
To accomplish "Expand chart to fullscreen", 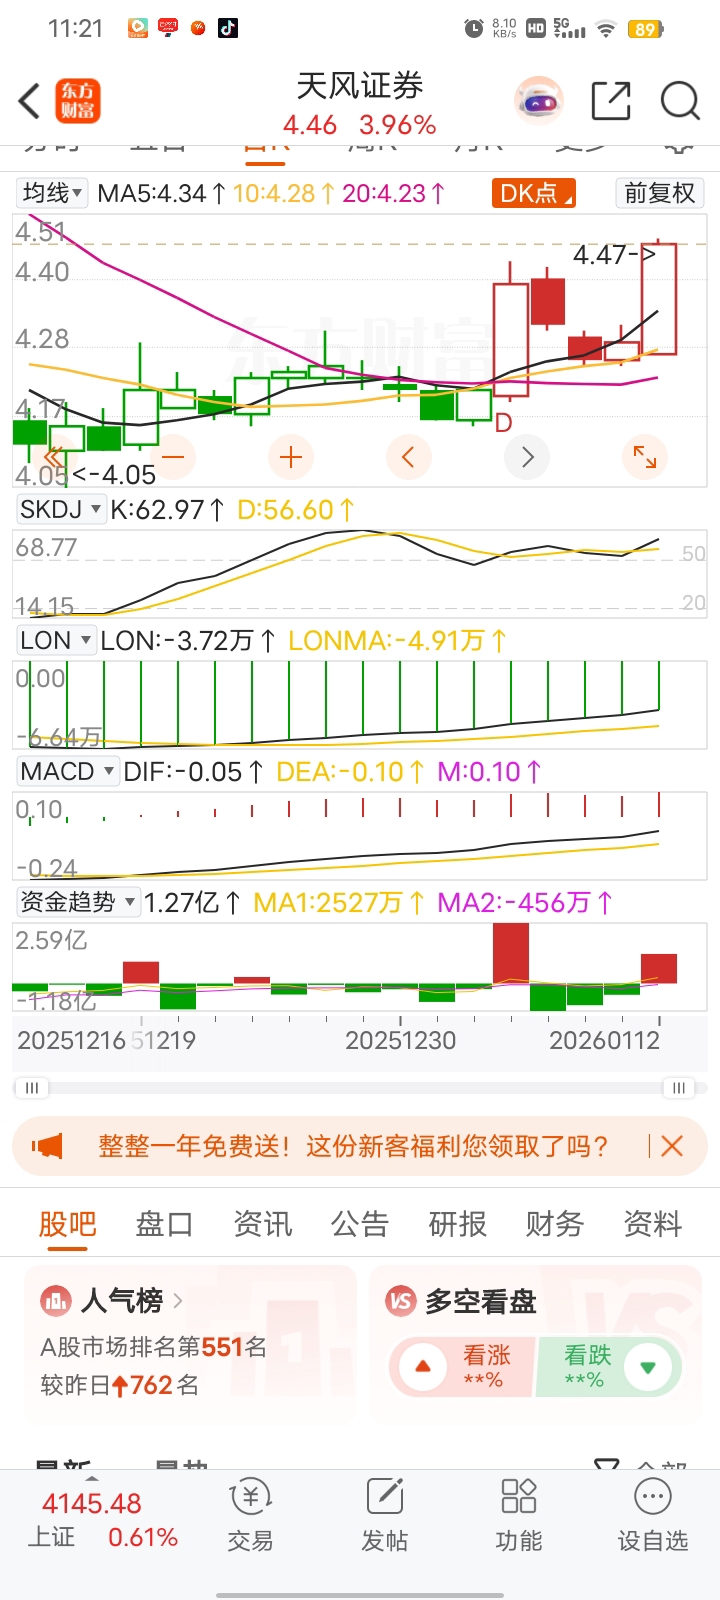I will point(645,457).
